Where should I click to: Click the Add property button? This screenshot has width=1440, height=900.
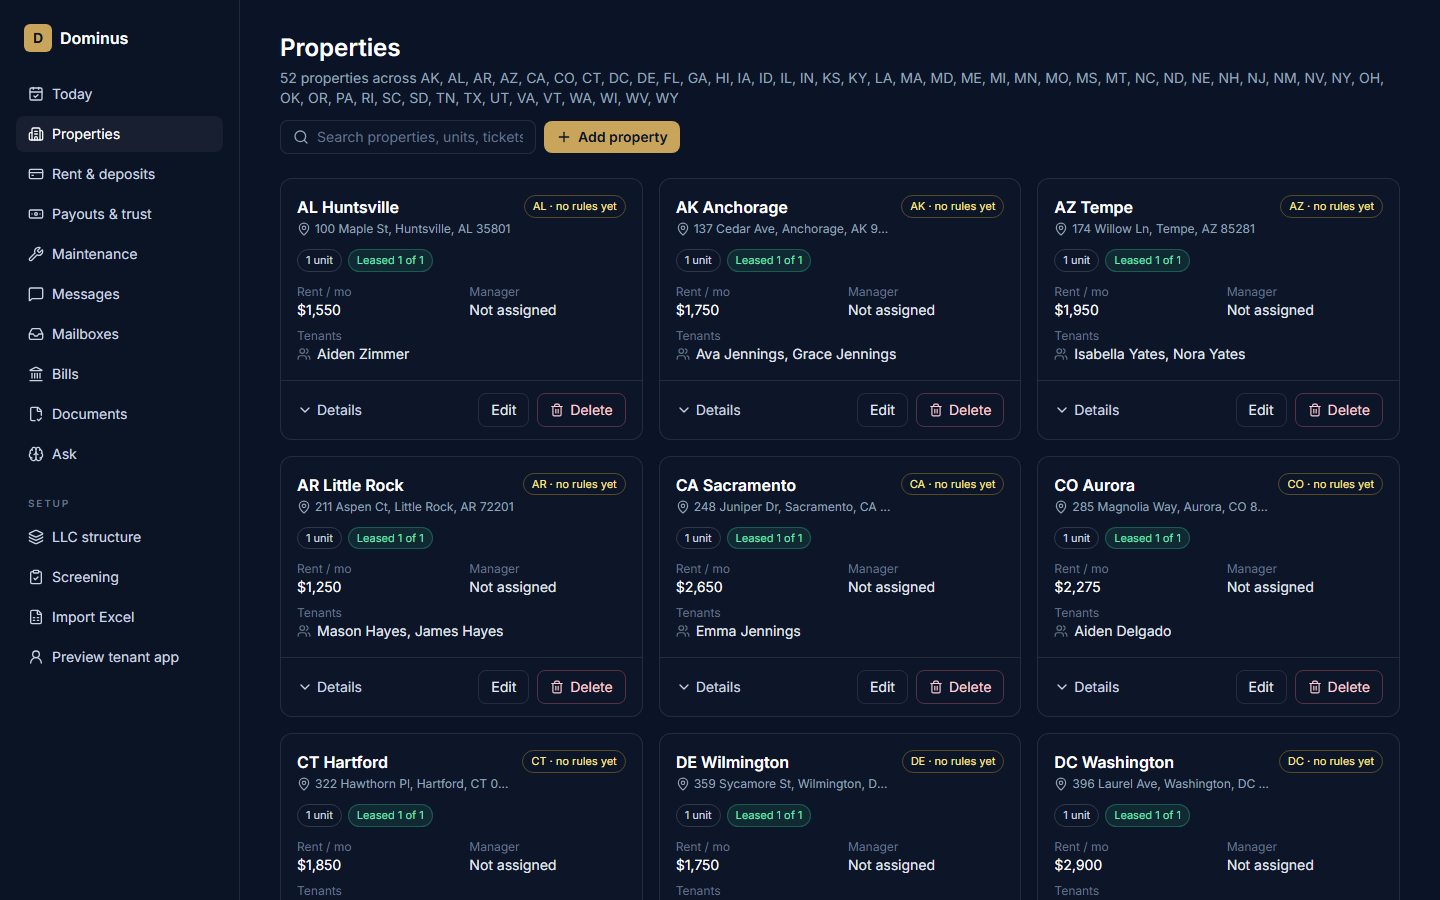(x=612, y=137)
